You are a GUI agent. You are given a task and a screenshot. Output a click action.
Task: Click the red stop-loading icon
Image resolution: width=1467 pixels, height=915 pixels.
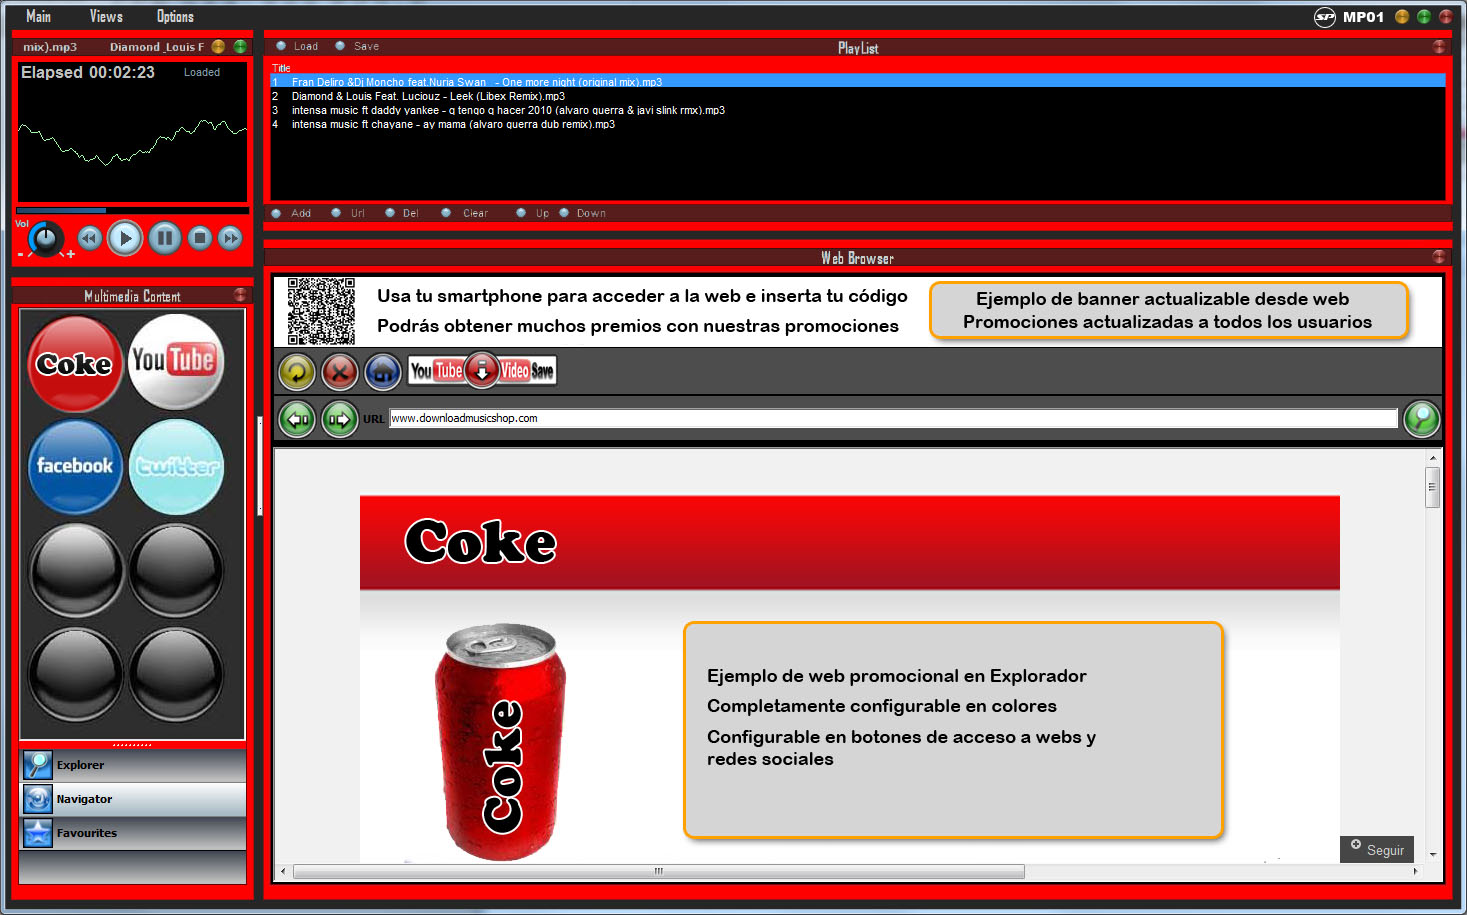click(340, 372)
